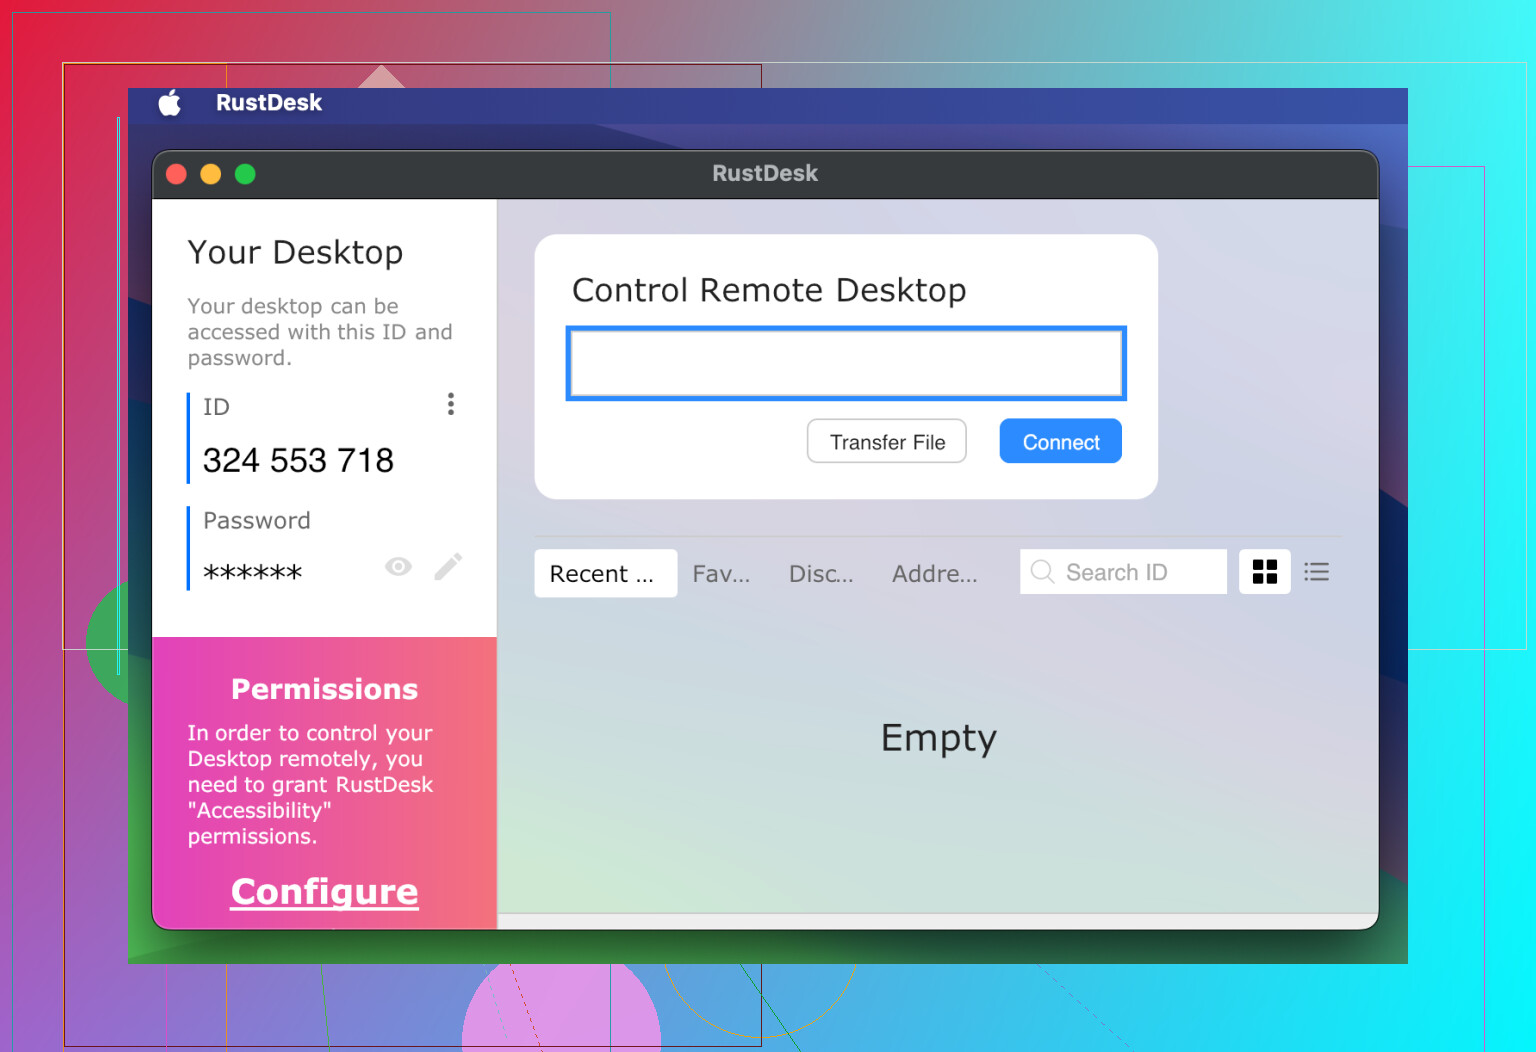Maximize the window with green button
Screen dimensions: 1536x1052
tap(245, 175)
